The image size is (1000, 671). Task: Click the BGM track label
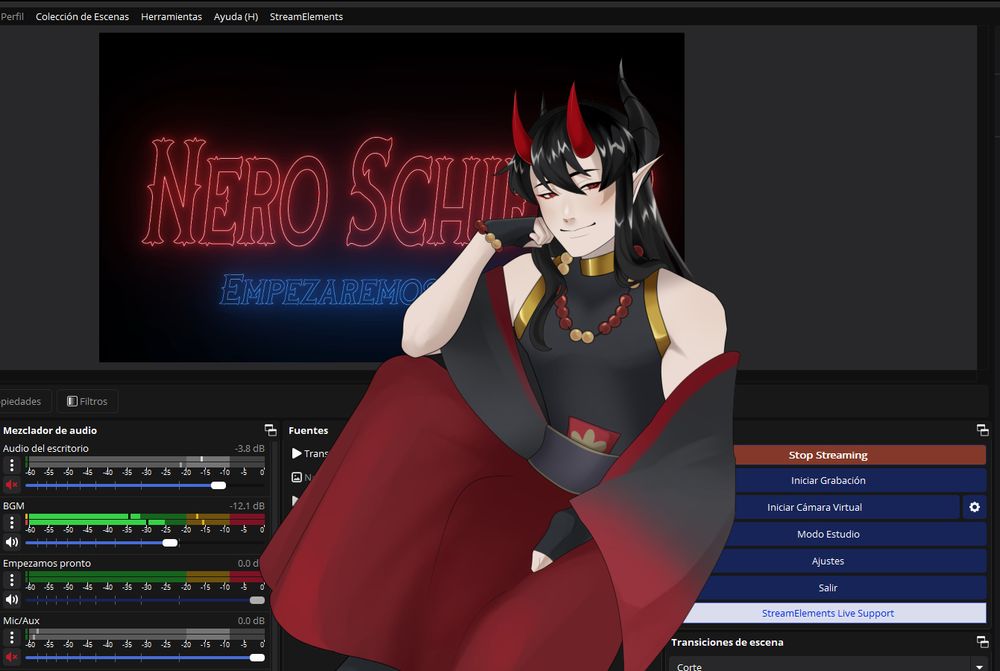(13, 506)
